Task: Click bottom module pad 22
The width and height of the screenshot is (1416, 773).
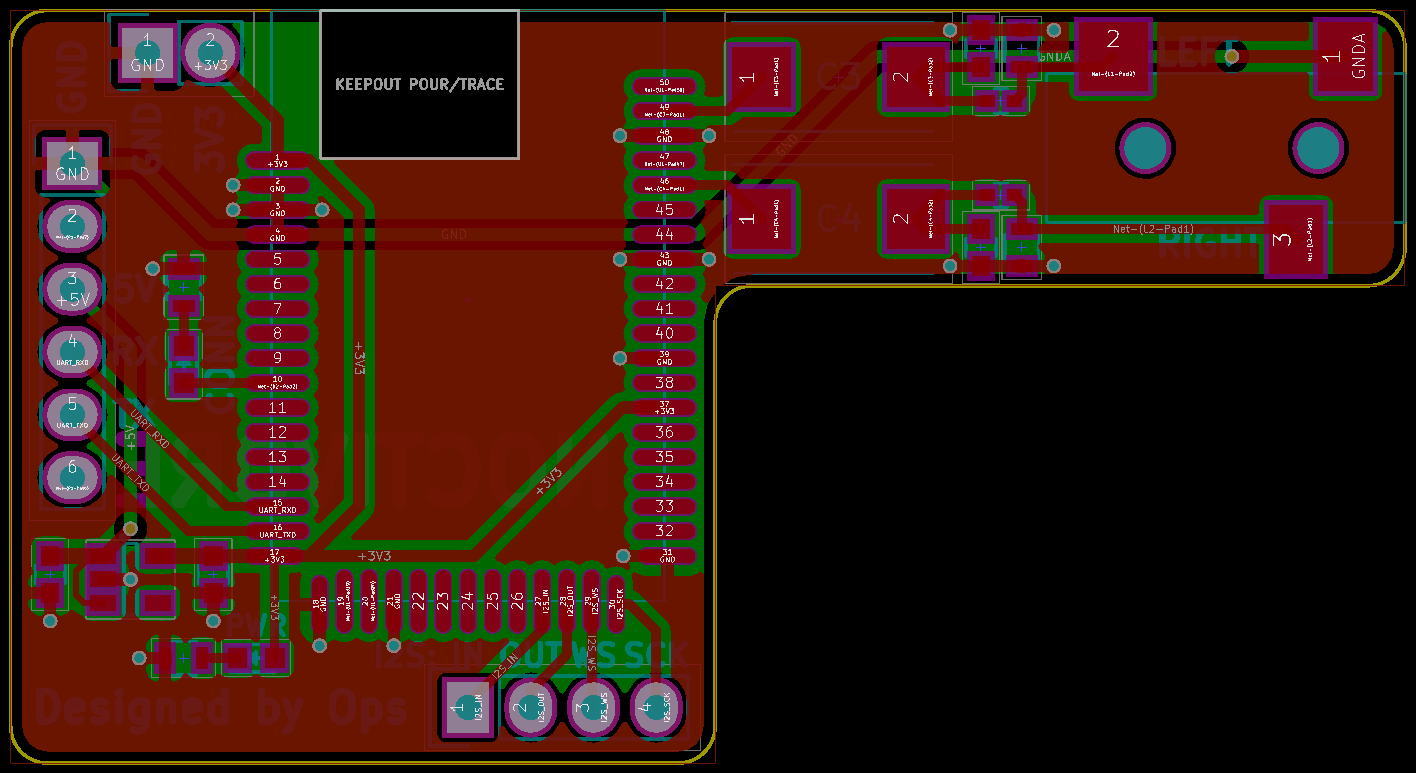Action: point(418,602)
